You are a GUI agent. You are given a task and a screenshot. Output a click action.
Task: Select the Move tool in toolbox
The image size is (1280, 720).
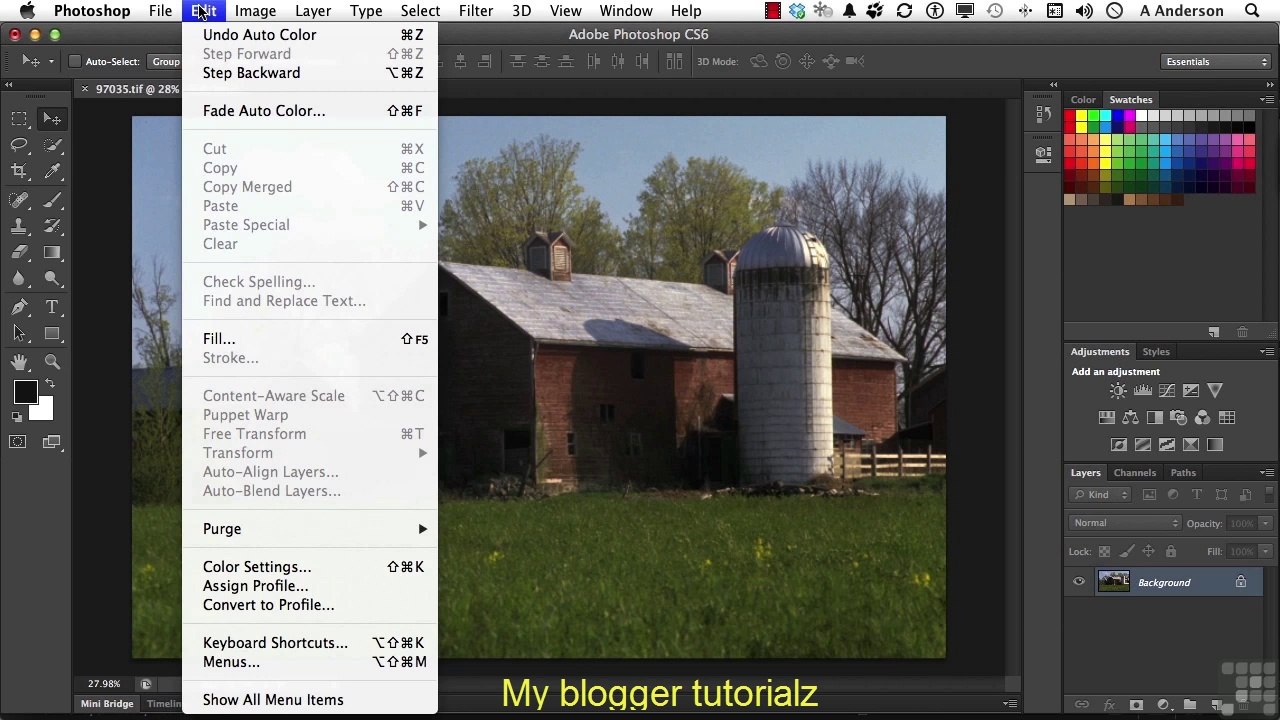pos(52,119)
